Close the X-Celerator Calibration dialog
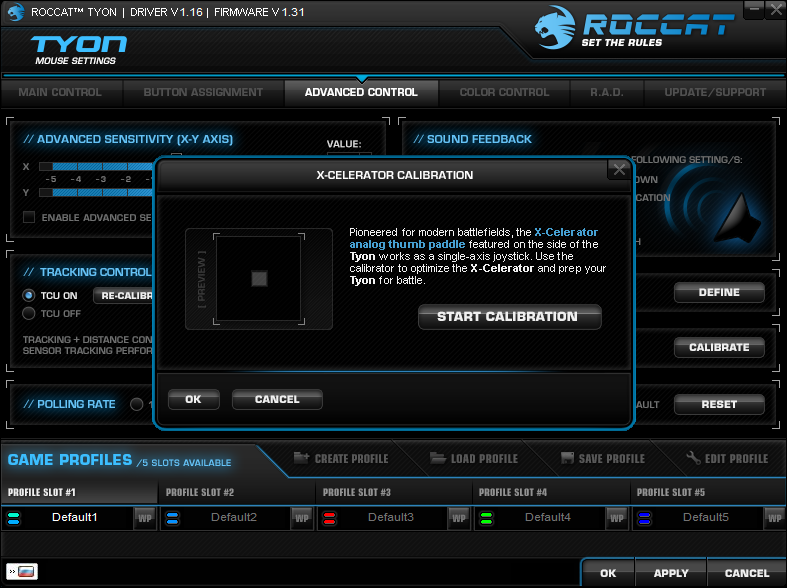The width and height of the screenshot is (787, 588). 619,170
